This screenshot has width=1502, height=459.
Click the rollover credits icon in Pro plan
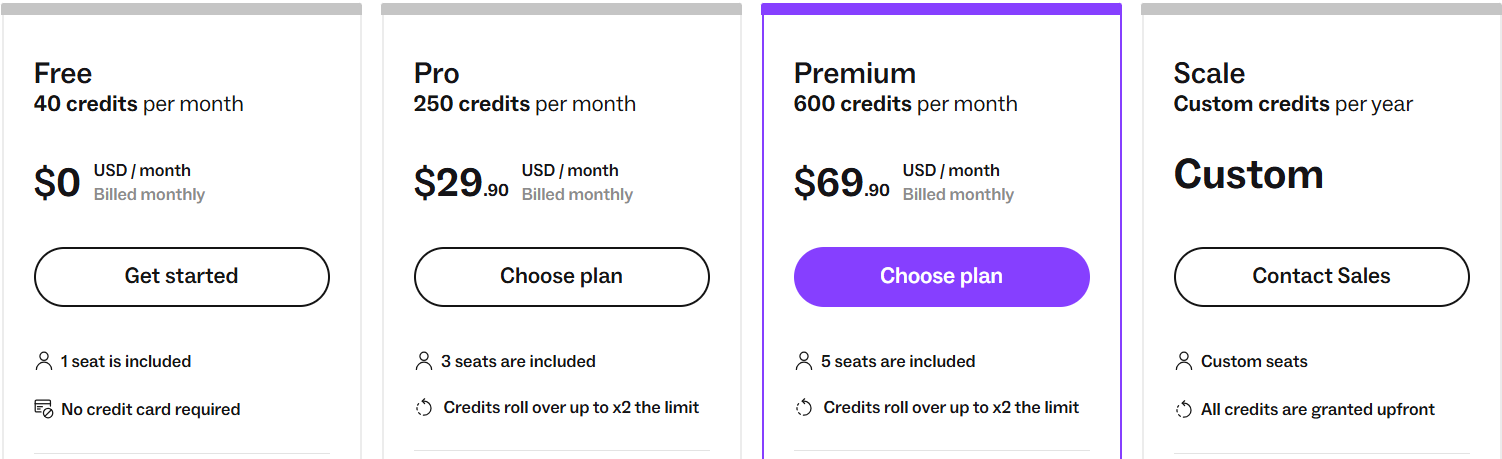[x=423, y=407]
